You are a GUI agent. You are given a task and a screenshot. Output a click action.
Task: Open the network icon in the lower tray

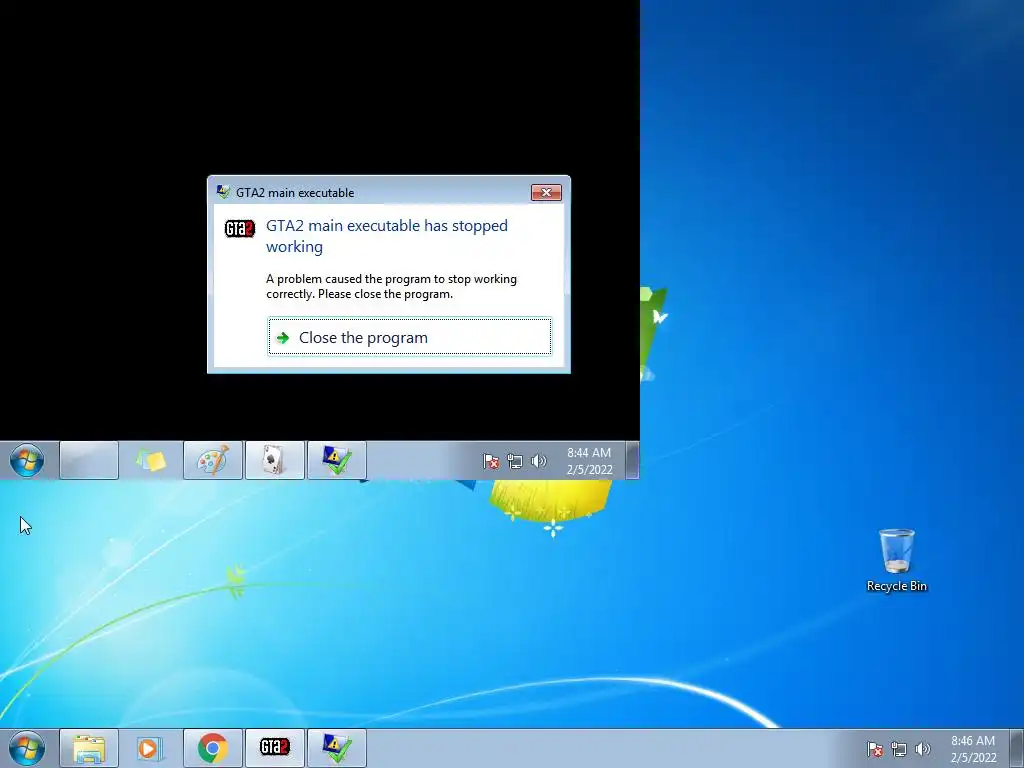[899, 749]
